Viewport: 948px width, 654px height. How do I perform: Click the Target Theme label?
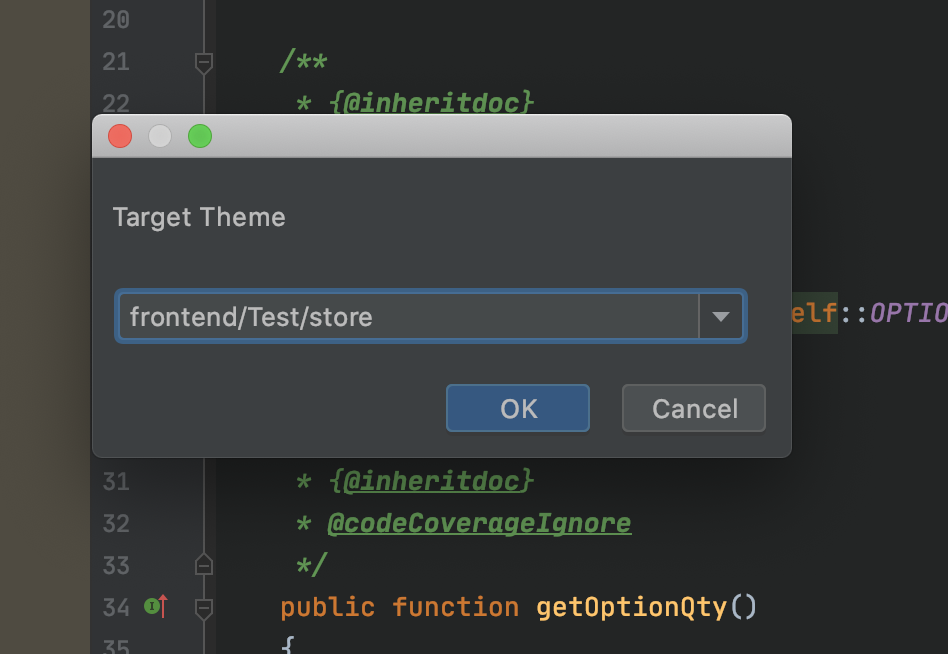pos(199,217)
